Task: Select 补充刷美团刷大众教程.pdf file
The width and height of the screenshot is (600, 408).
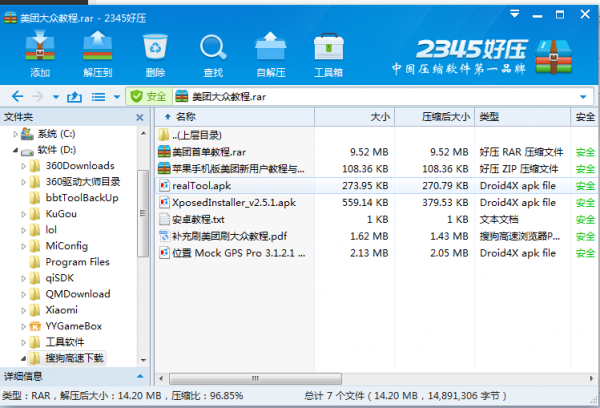Action: coord(377,236)
